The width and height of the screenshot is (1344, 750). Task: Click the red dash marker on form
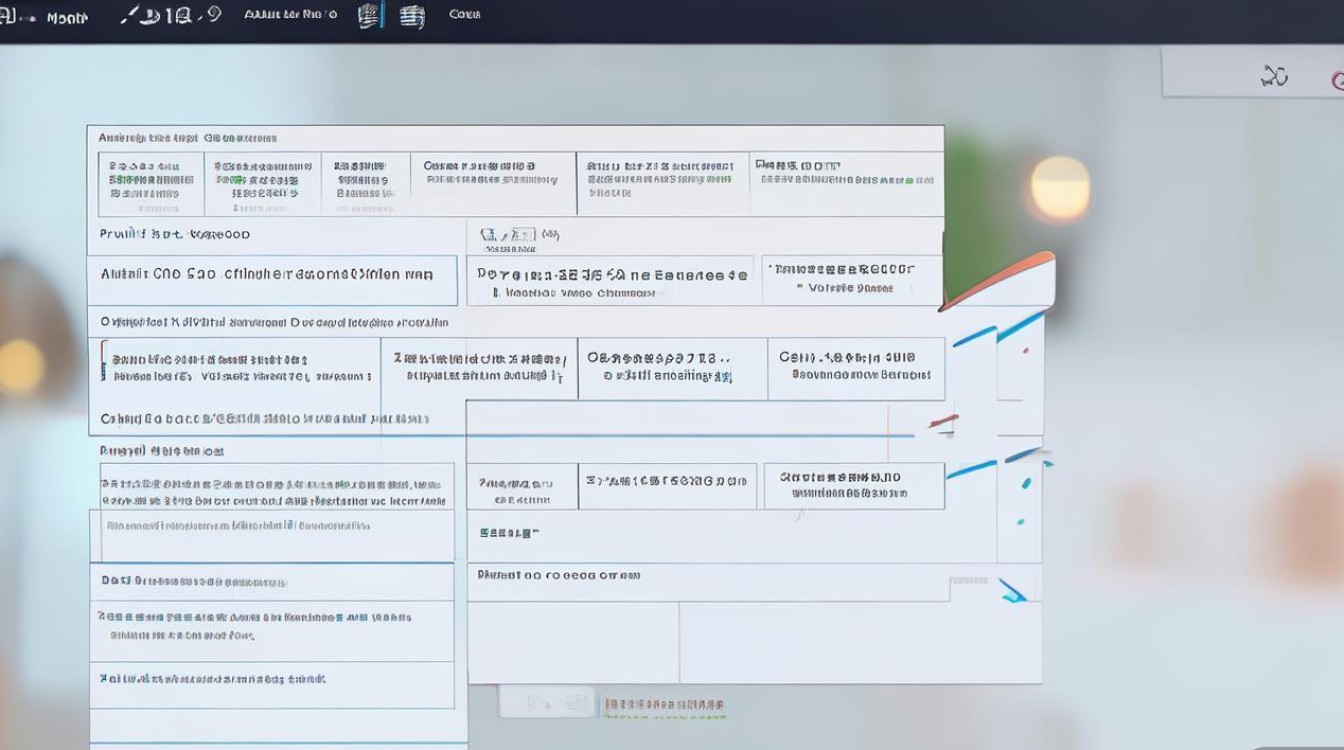(942, 422)
